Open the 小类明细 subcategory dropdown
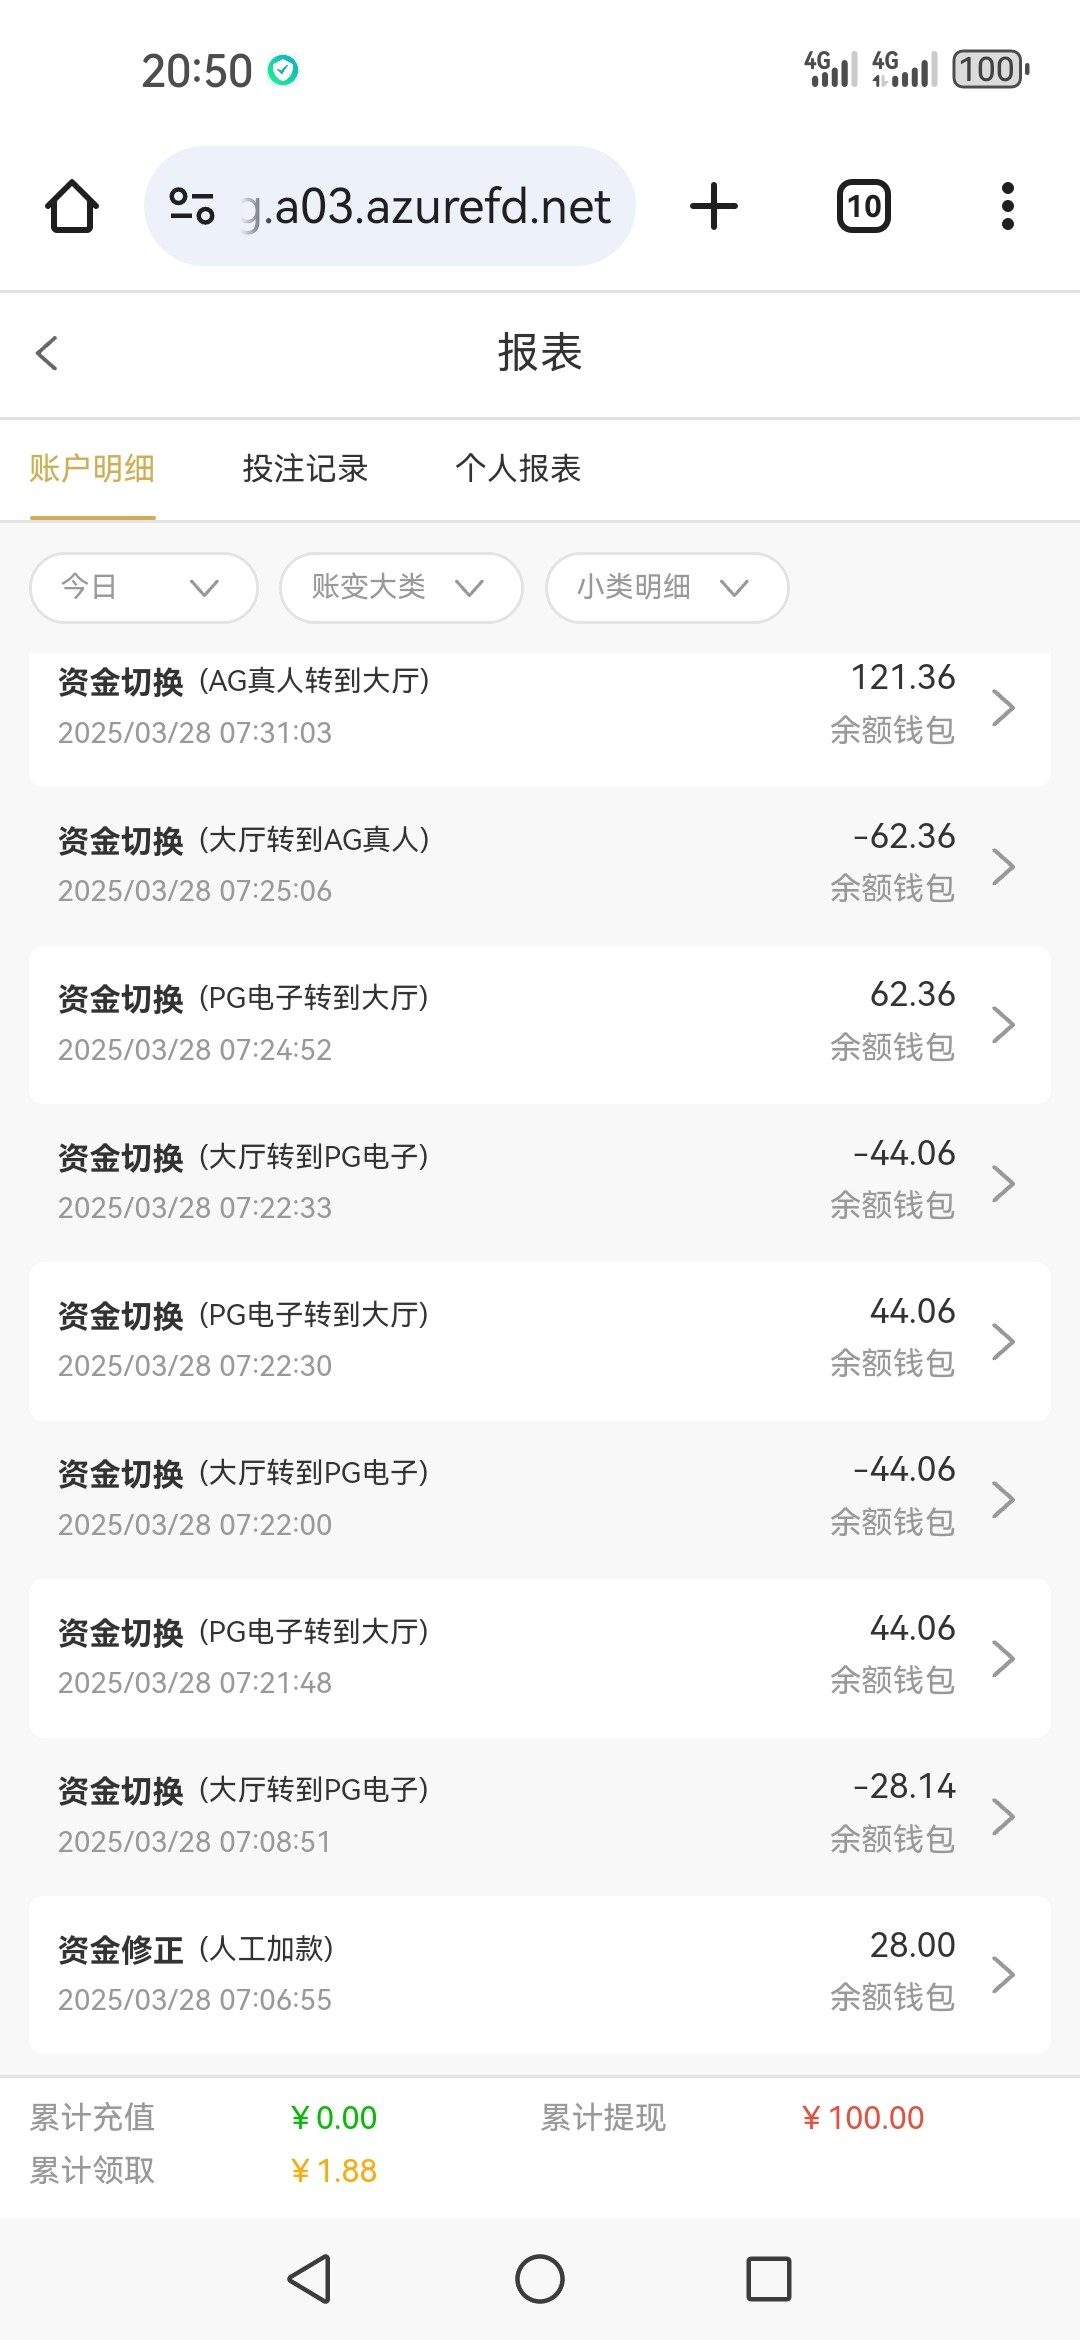 pos(667,588)
